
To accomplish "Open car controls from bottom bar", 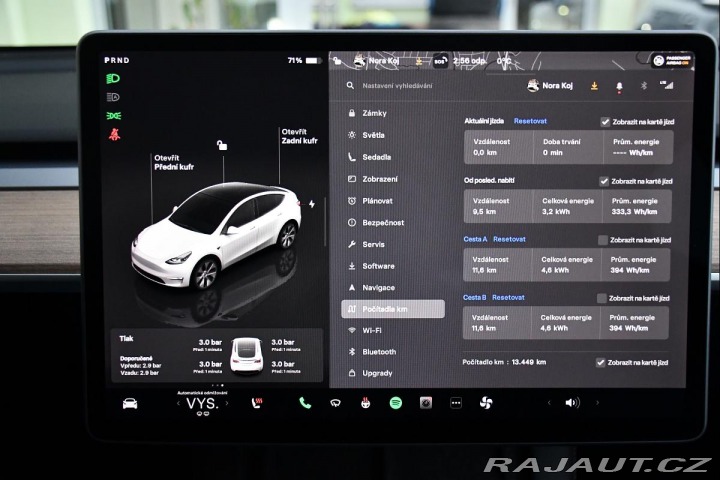I will [130, 404].
